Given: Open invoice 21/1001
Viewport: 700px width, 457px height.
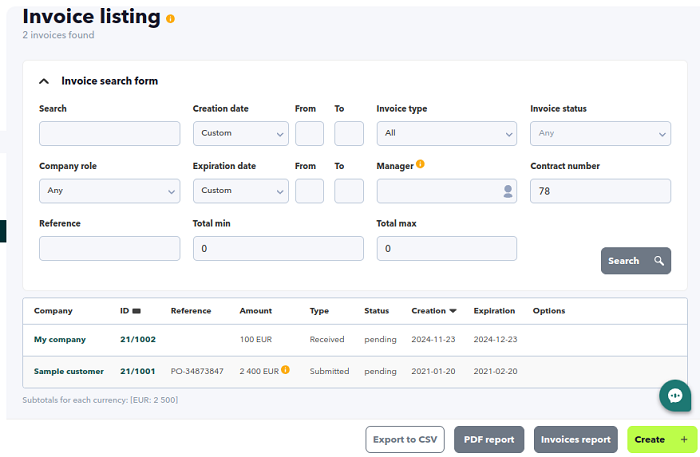Looking at the screenshot, I should pos(138,371).
